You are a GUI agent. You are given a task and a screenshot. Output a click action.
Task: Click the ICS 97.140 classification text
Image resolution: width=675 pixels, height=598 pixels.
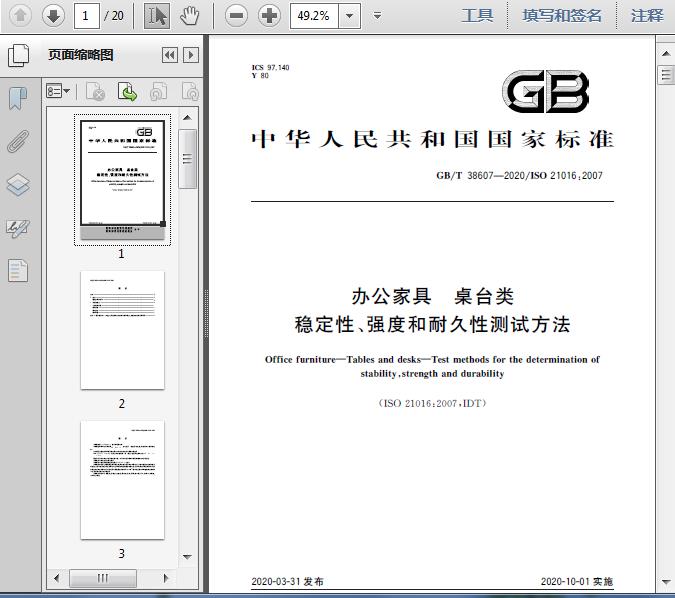click(270, 68)
